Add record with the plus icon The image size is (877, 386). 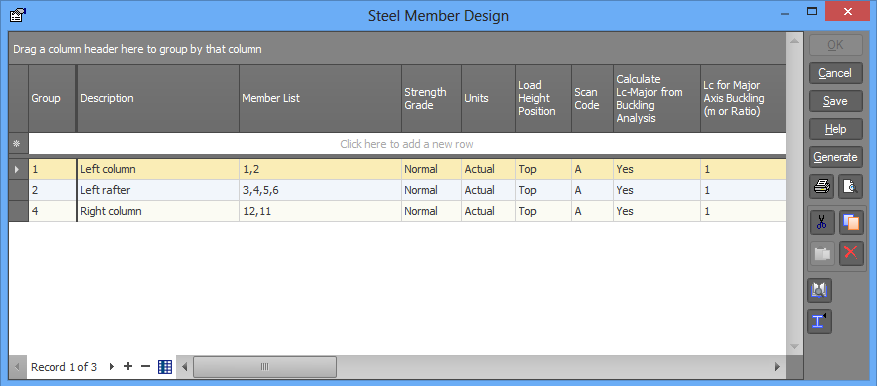[x=128, y=366]
